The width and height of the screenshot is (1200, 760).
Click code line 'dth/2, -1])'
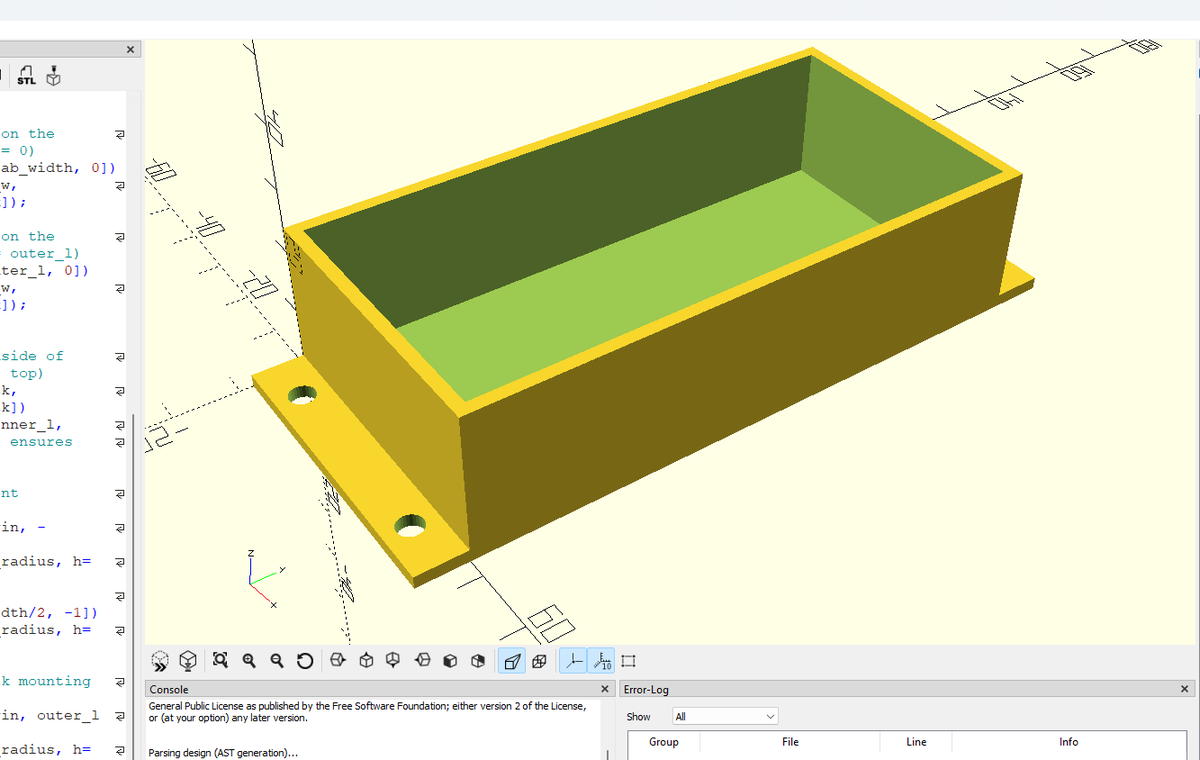point(48,612)
